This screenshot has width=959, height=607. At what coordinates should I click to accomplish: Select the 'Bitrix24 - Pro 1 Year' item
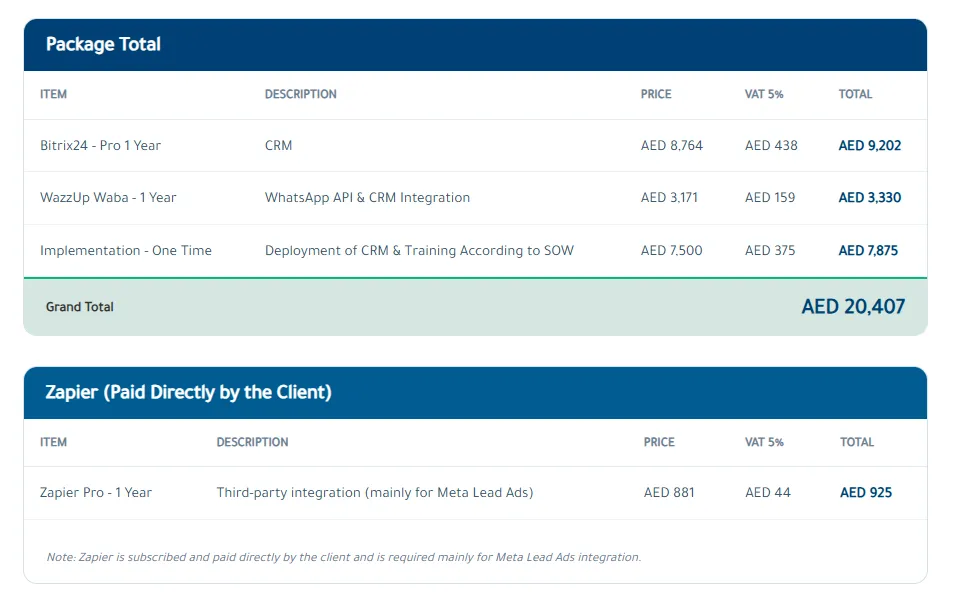(100, 146)
